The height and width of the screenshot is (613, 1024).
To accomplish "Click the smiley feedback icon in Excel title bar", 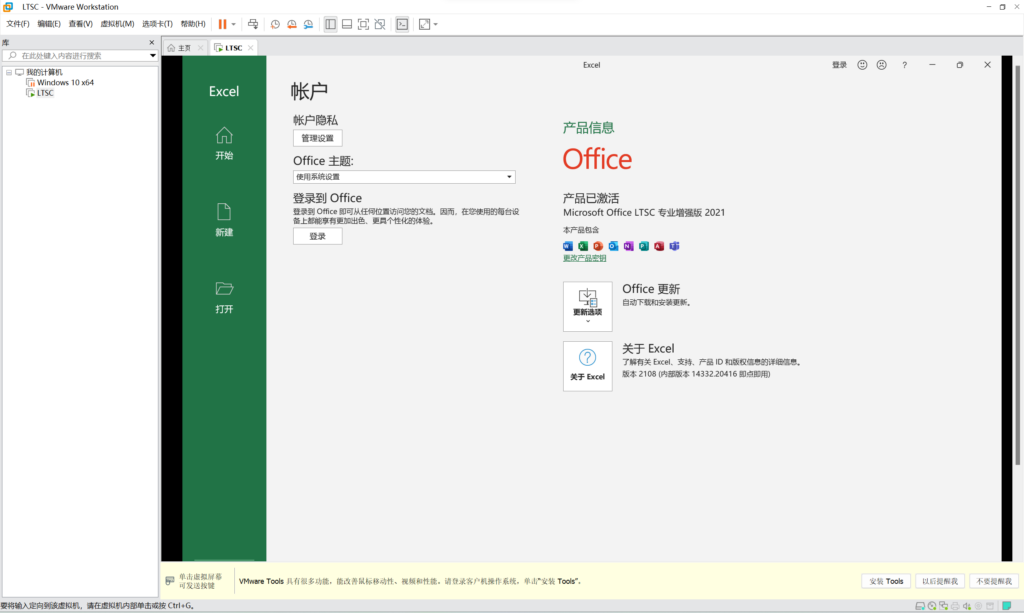I will pos(862,65).
